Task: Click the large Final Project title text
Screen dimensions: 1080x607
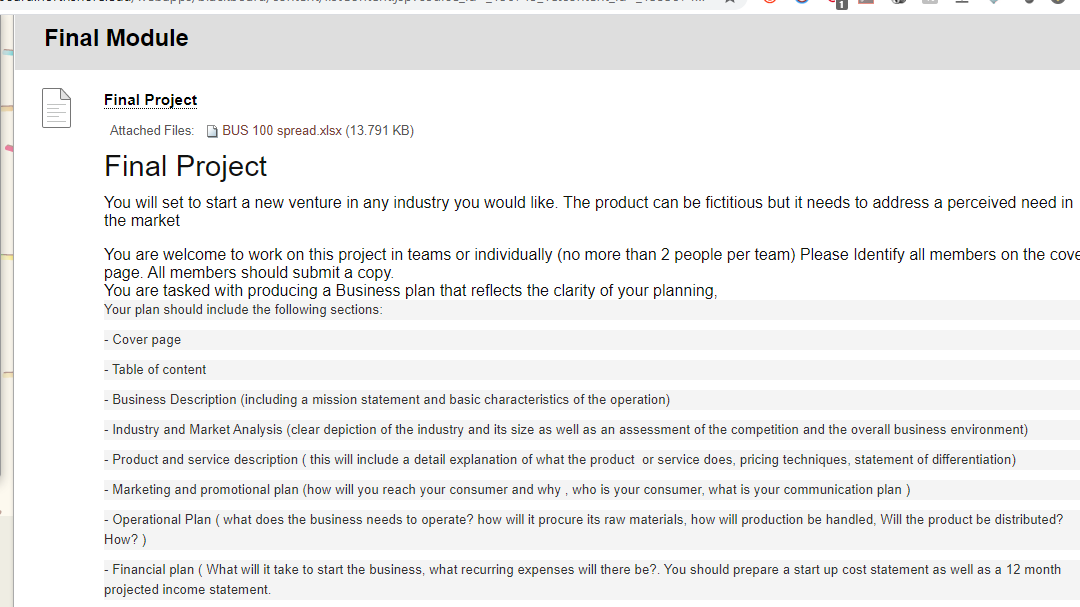Action: point(185,166)
